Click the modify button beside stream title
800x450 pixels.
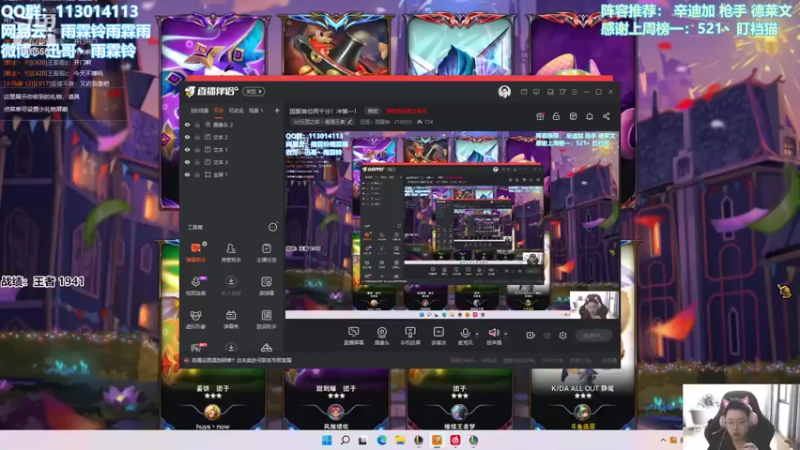373,111
